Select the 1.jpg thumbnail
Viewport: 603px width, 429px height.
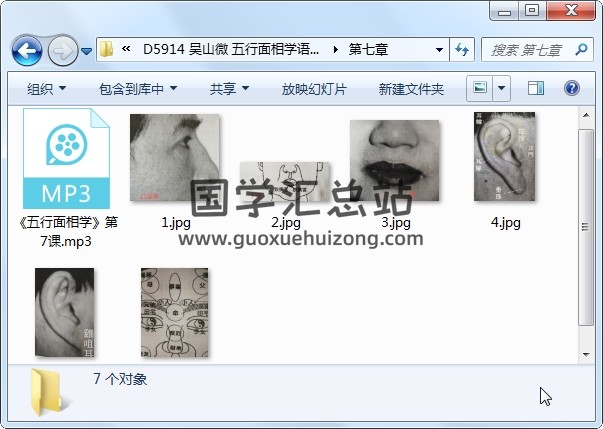point(175,157)
